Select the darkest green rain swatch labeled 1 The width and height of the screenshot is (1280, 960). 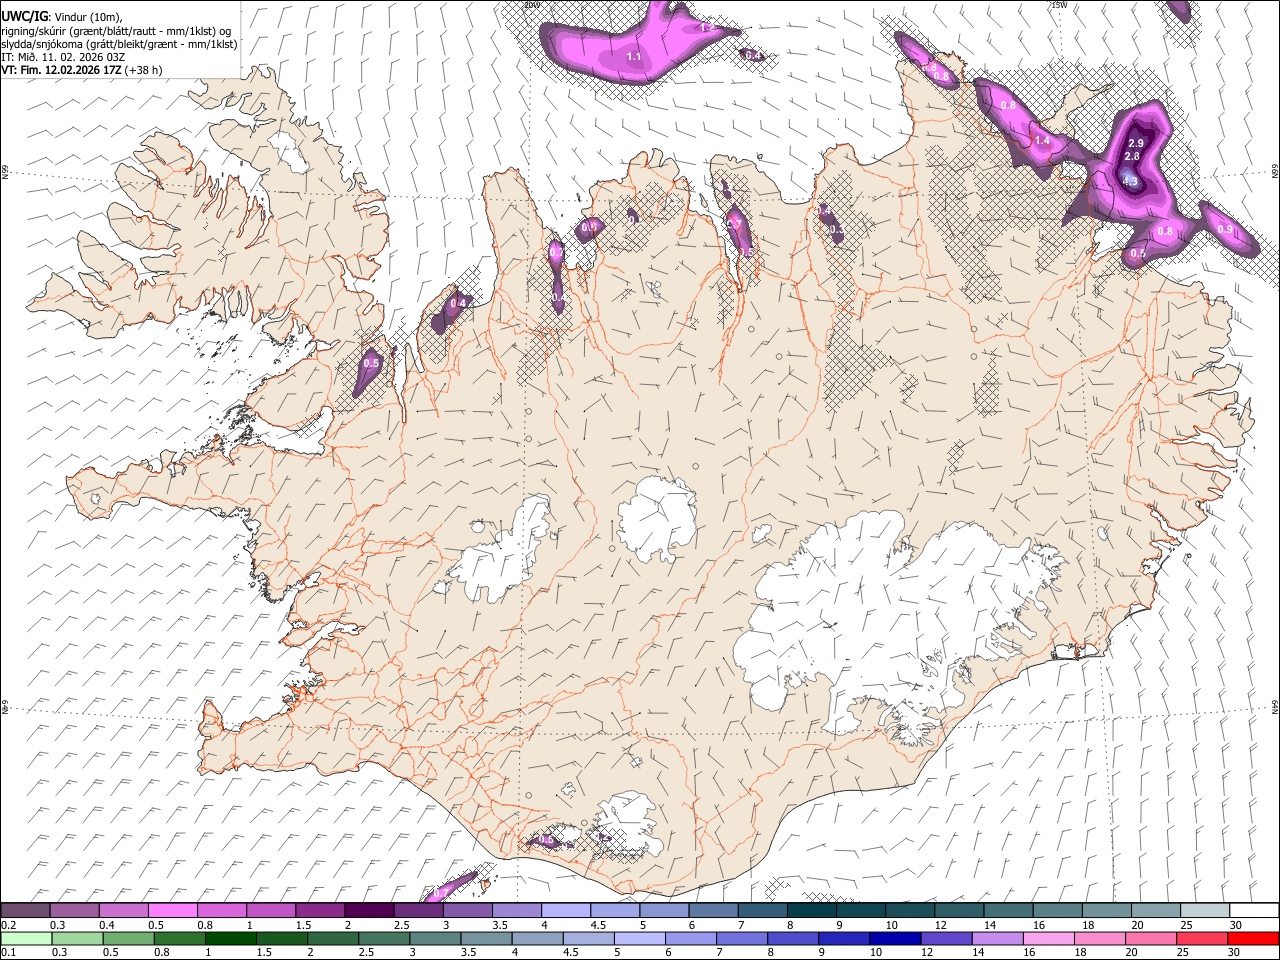coord(230,938)
